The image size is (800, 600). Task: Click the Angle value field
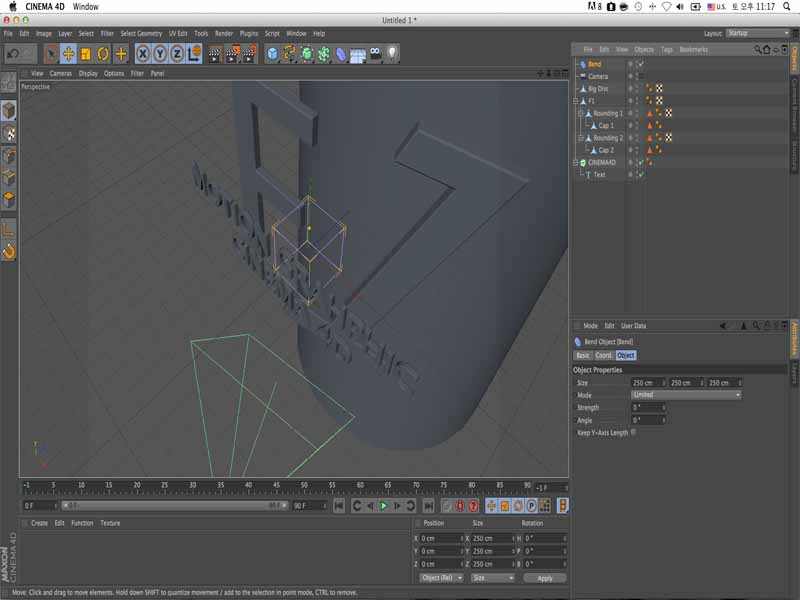pos(648,420)
